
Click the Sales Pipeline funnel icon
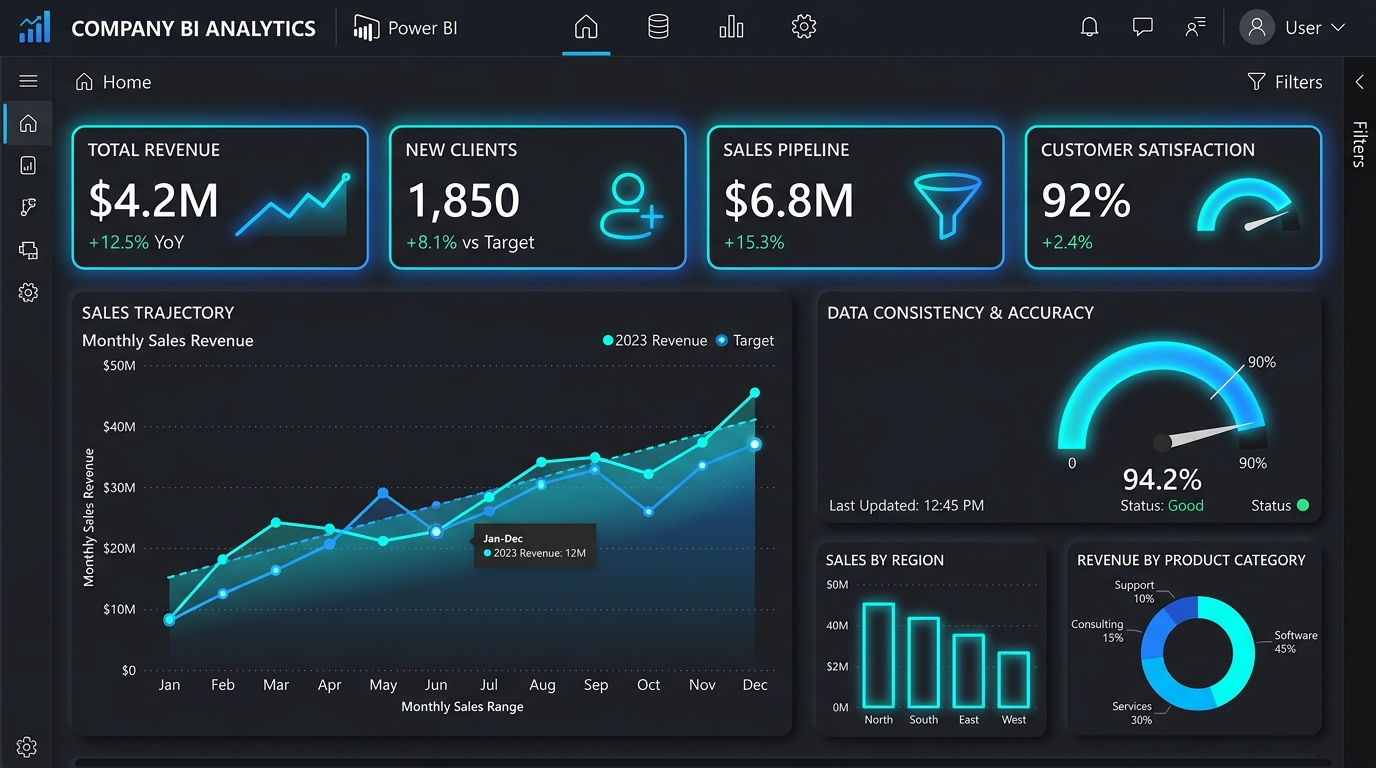948,206
